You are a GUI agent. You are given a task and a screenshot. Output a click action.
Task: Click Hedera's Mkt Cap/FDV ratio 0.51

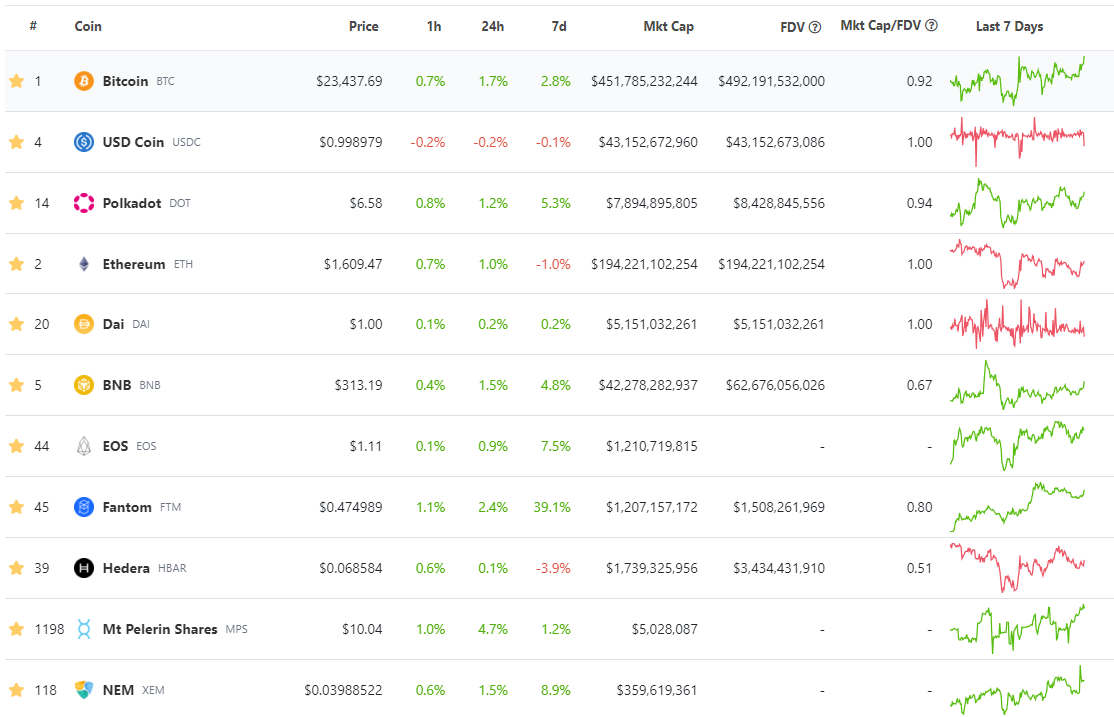coord(919,568)
